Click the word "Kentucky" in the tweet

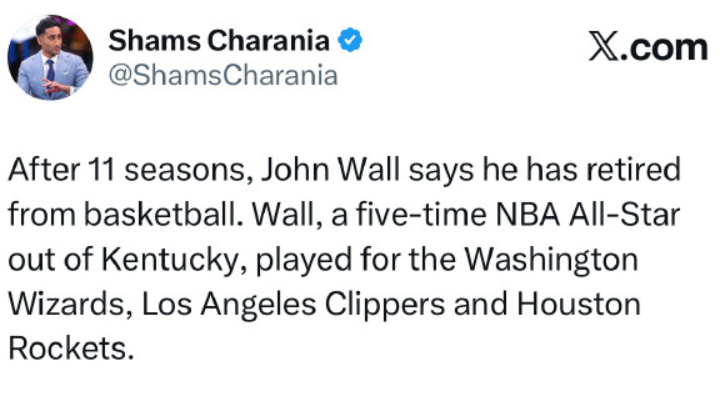[169, 260]
